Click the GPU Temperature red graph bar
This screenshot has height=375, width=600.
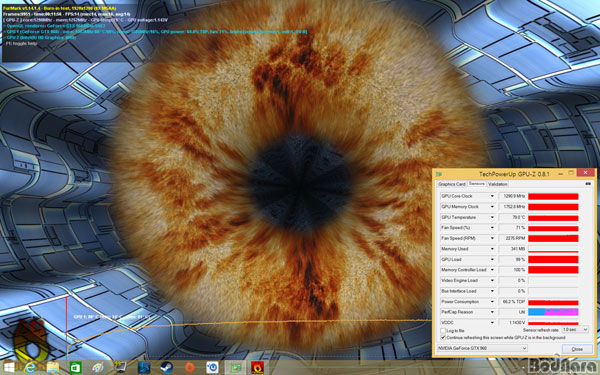tap(553, 217)
